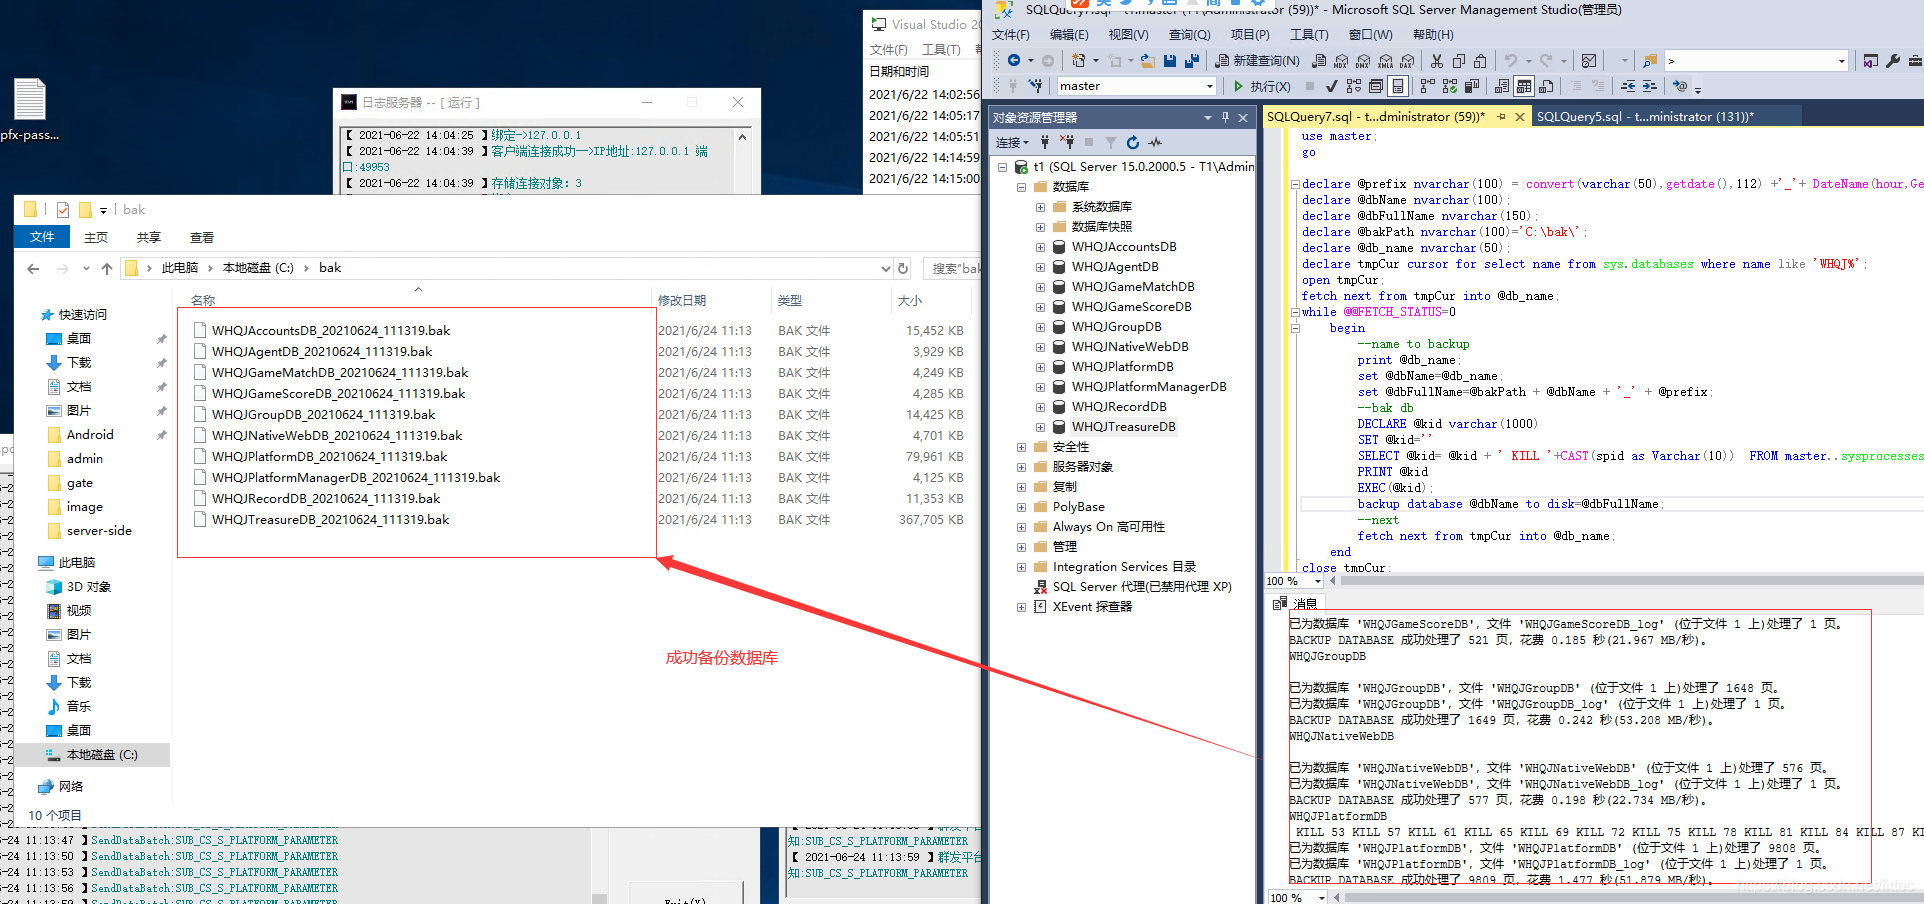Click the Refresh icon in Explorer address bar
The width and height of the screenshot is (1924, 904).
click(x=903, y=268)
